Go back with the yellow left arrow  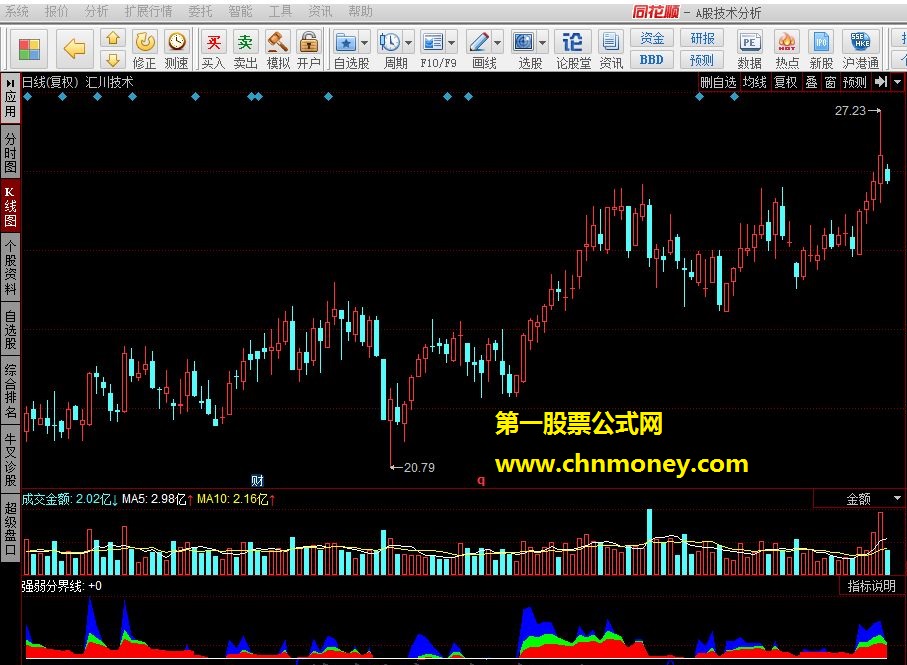[74, 49]
